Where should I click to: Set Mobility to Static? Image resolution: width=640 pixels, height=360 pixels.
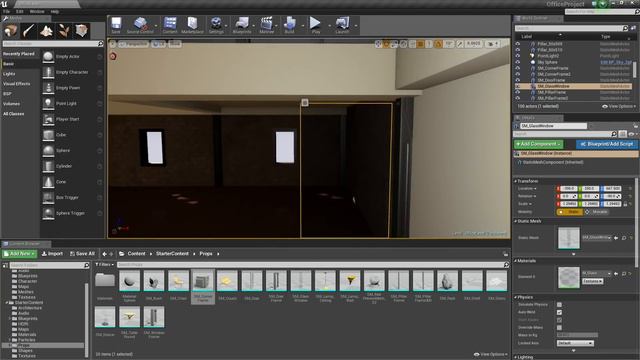pos(570,212)
